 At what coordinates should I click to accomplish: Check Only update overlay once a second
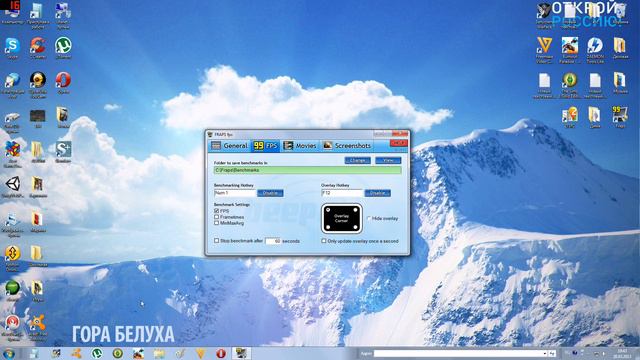[x=324, y=241]
